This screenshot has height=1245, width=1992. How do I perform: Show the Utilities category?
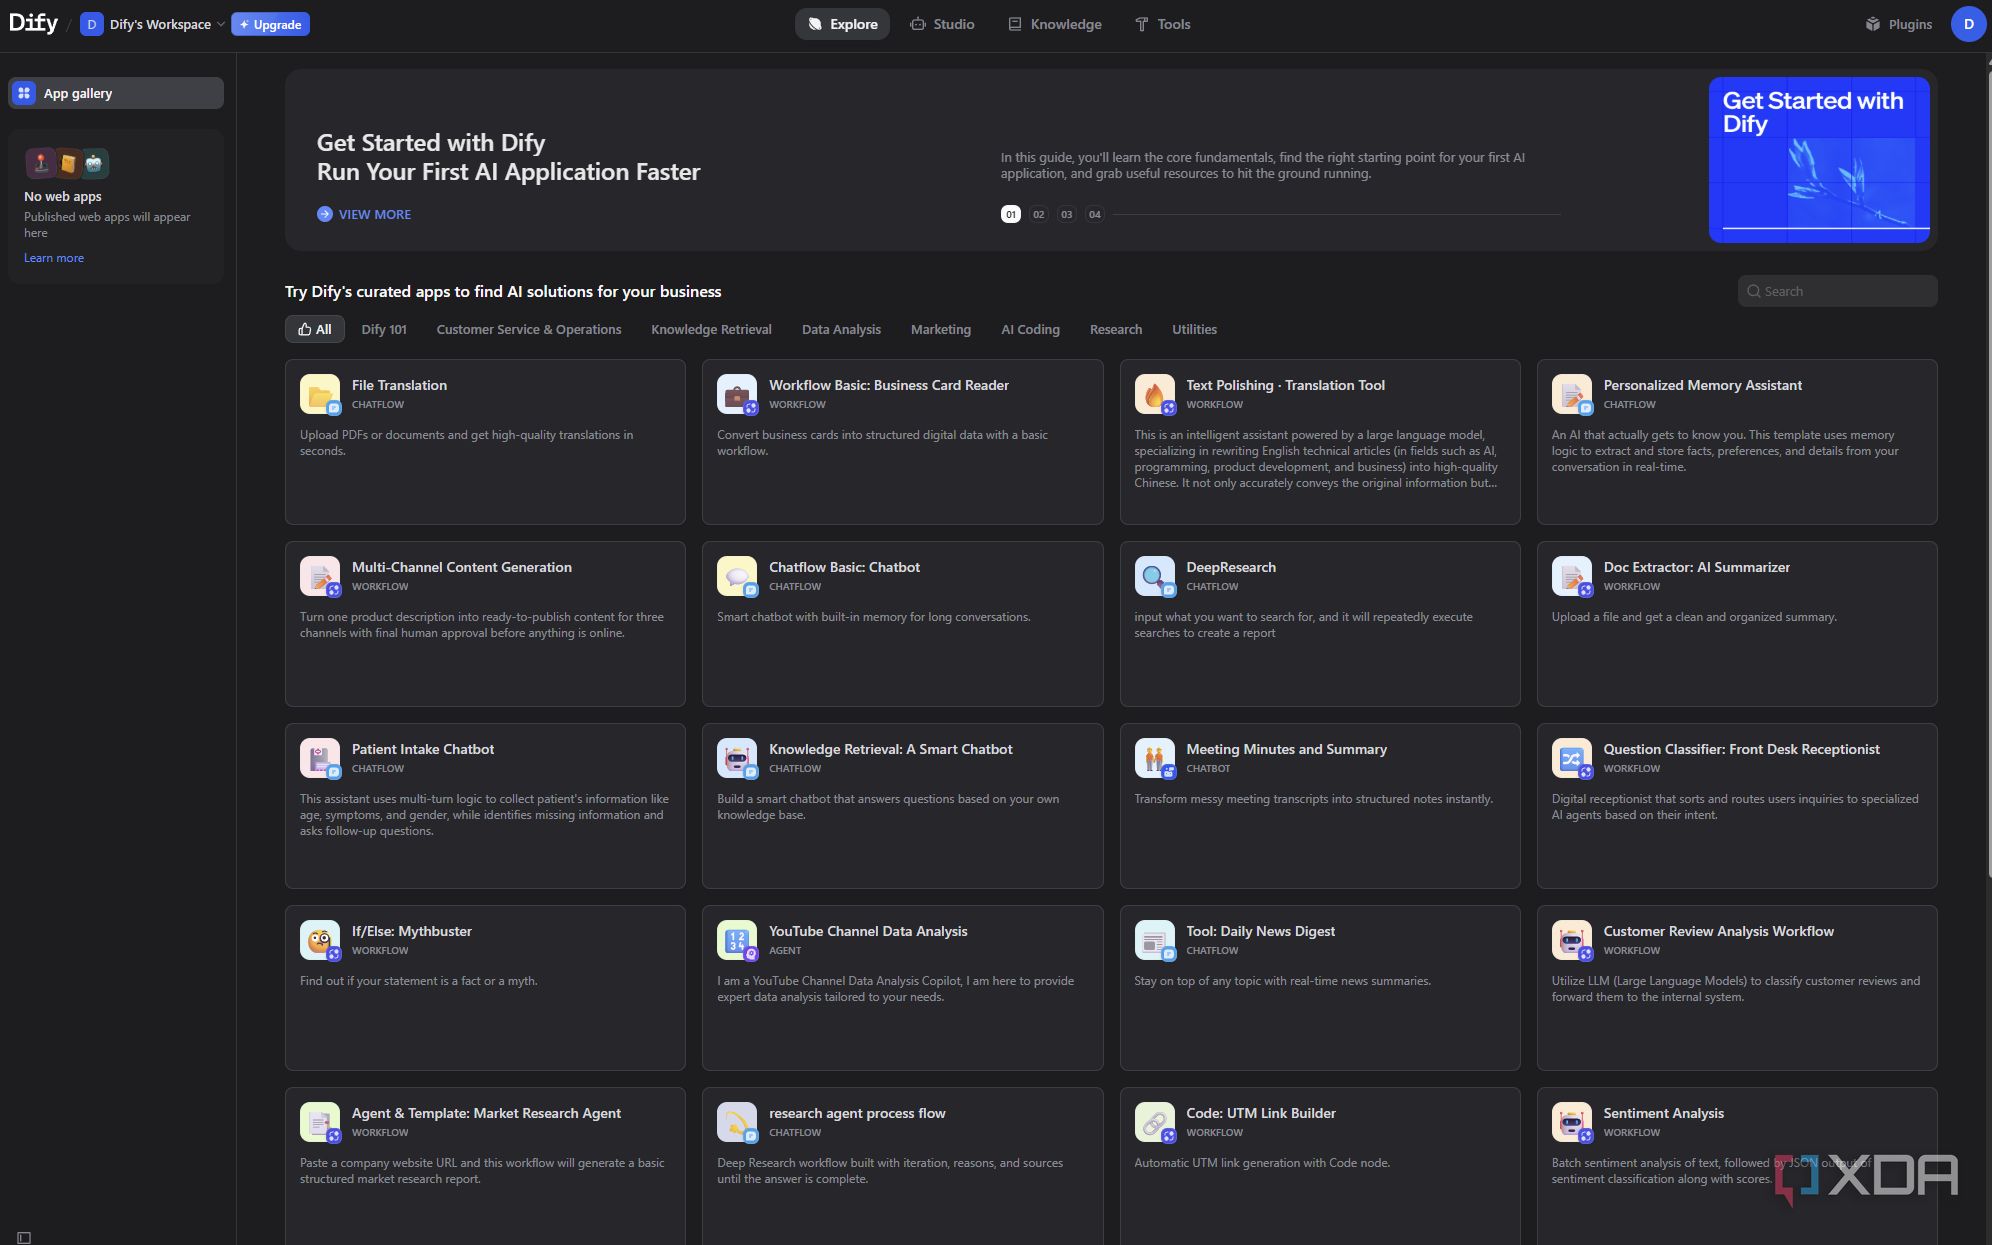point(1194,329)
